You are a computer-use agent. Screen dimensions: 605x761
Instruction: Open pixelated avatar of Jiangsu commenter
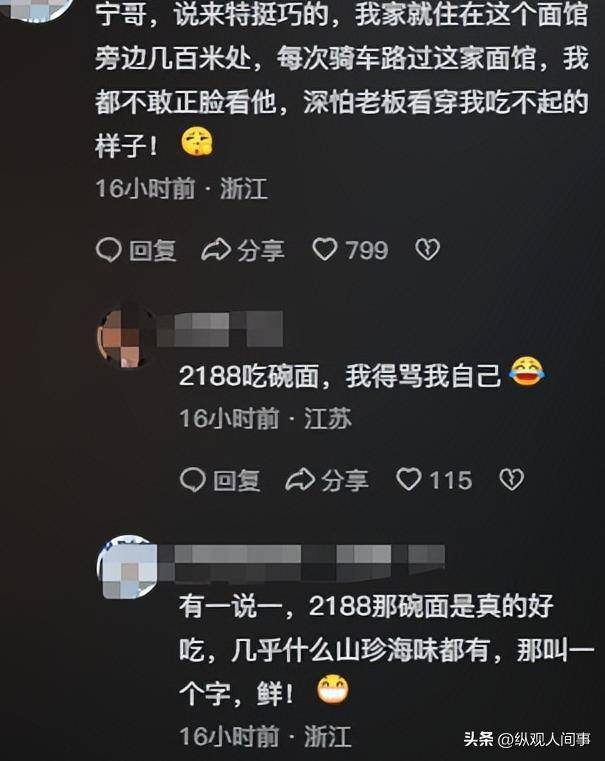[123, 337]
